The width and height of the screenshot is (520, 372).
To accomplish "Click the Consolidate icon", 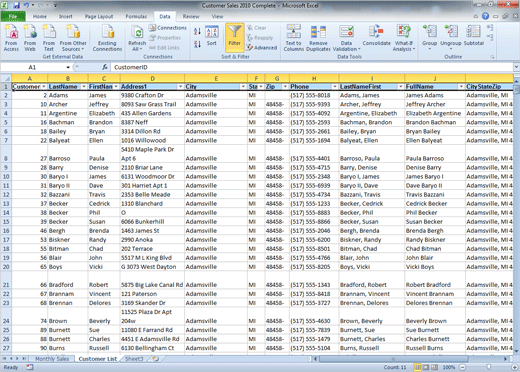I will coord(376,35).
